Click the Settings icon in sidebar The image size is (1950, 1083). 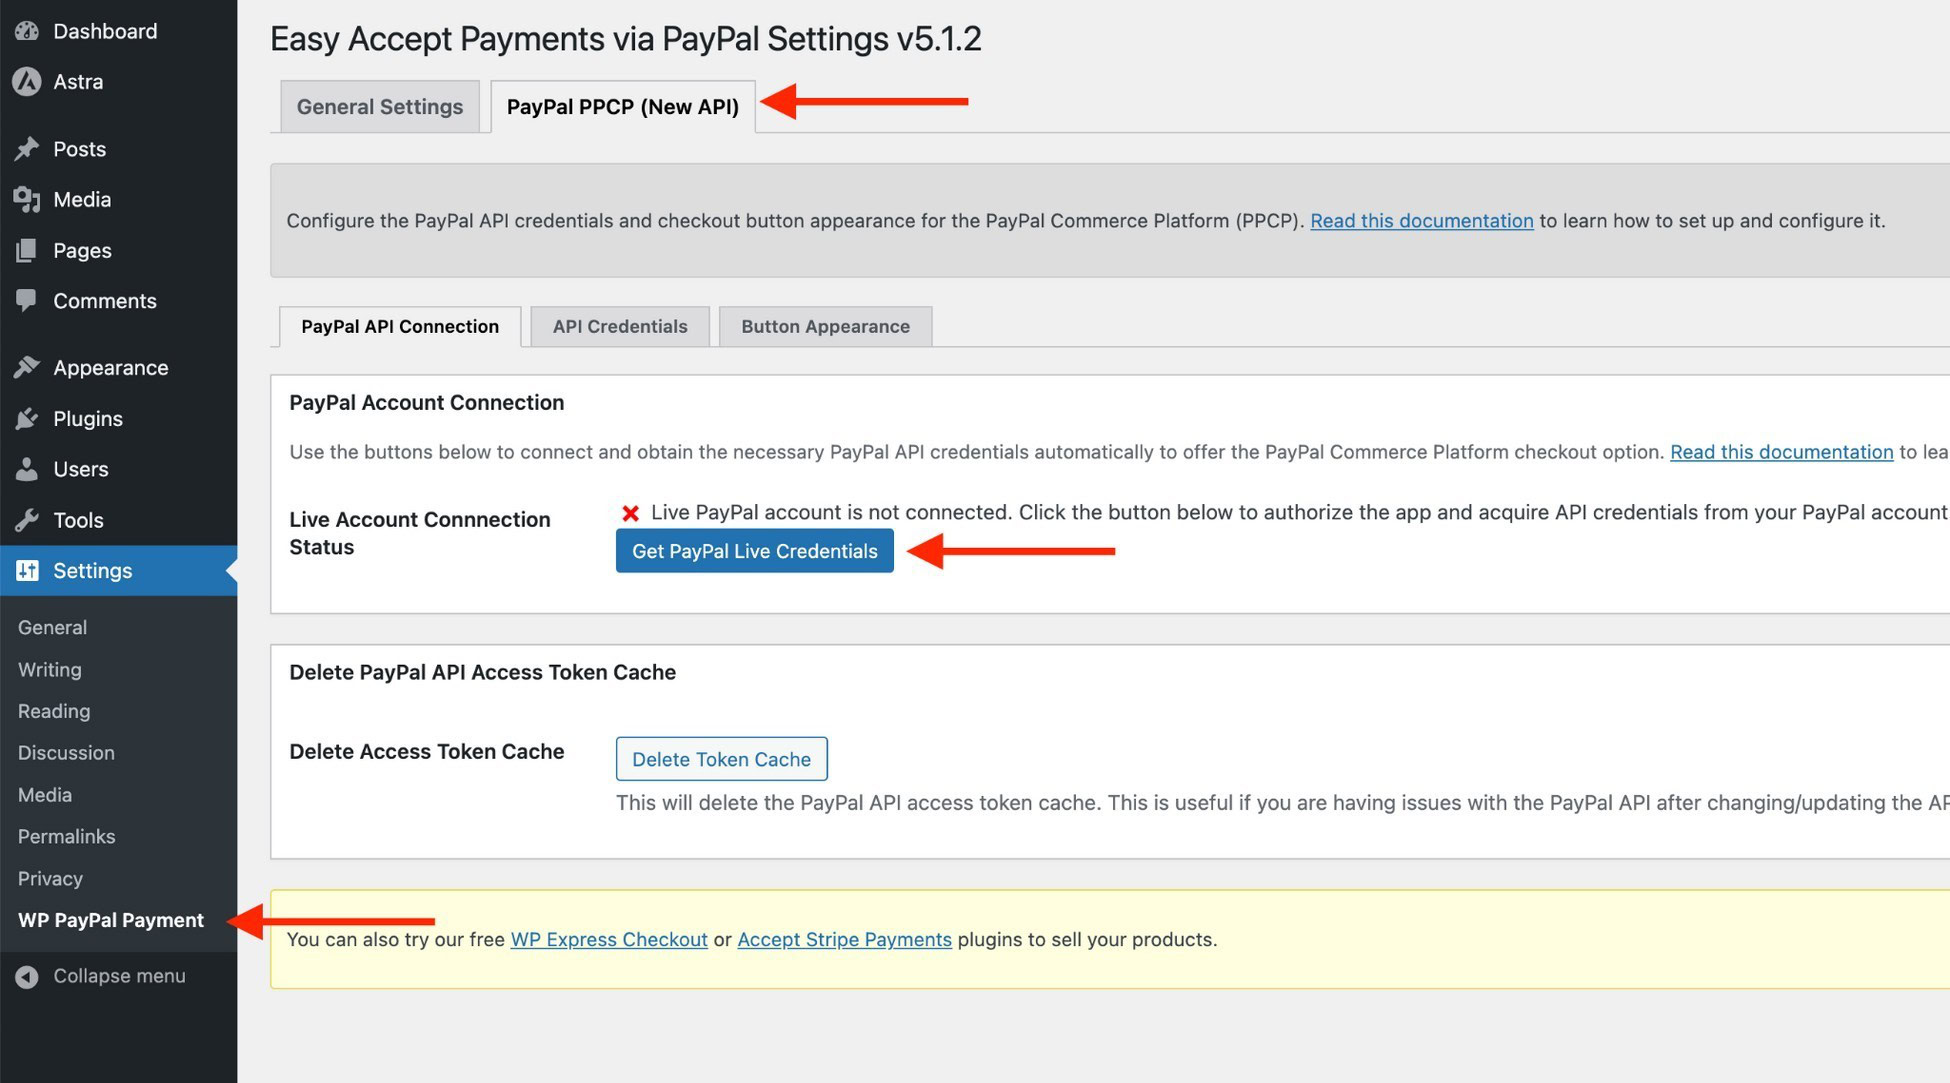point(27,570)
